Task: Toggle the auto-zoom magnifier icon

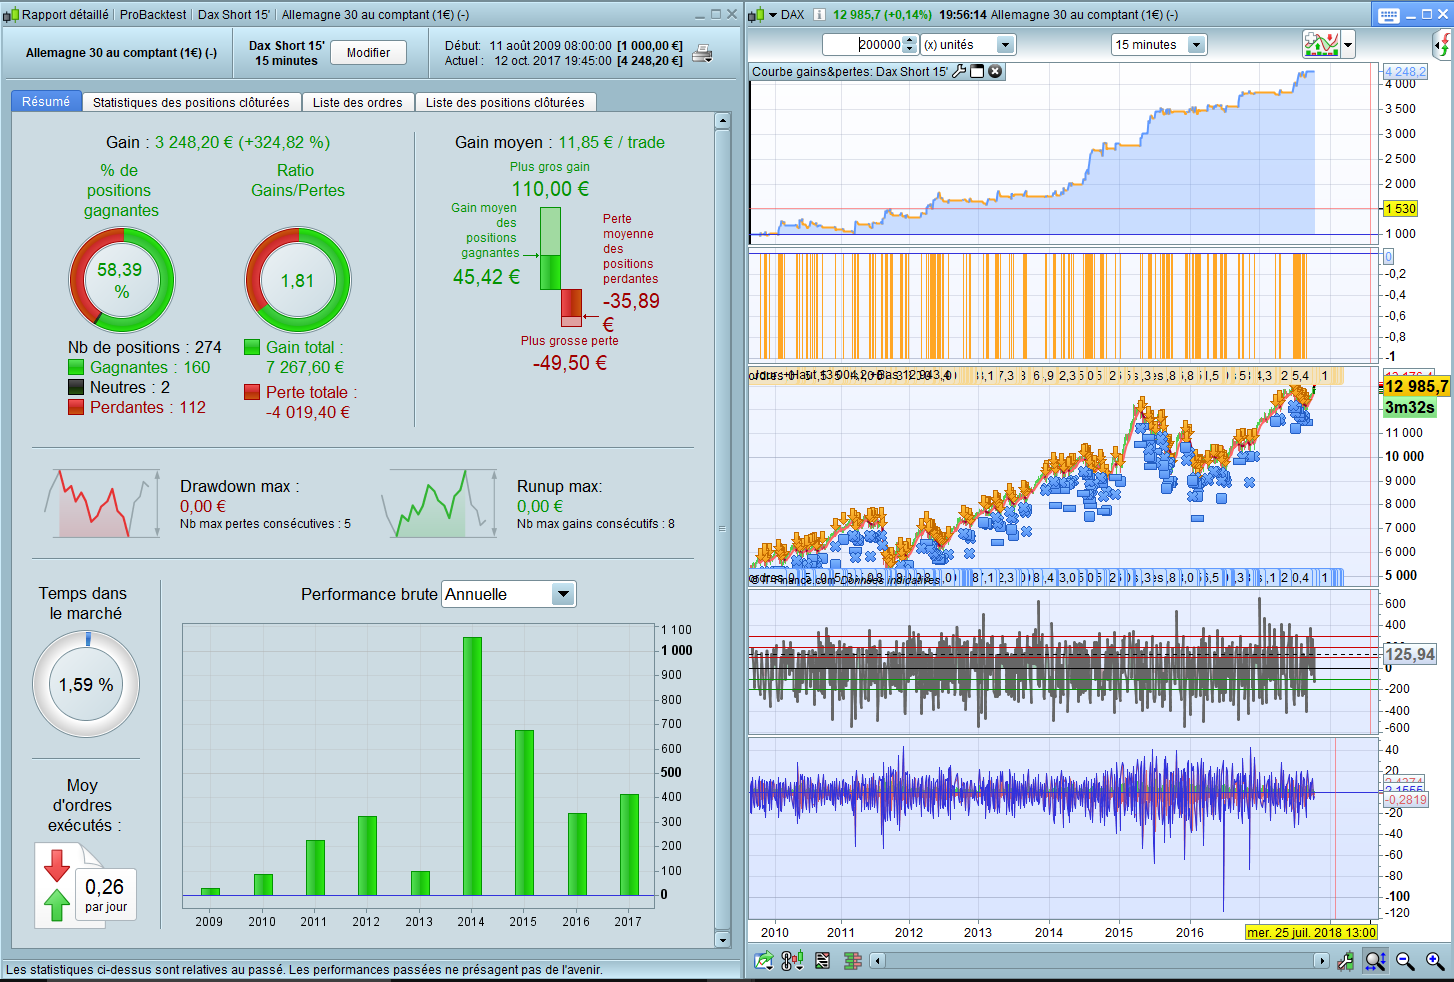Action: (1375, 961)
